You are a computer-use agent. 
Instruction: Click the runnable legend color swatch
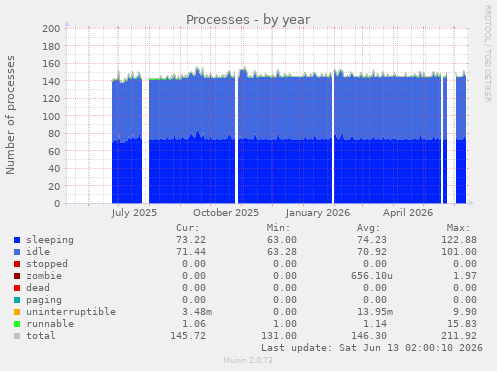pos(17,324)
